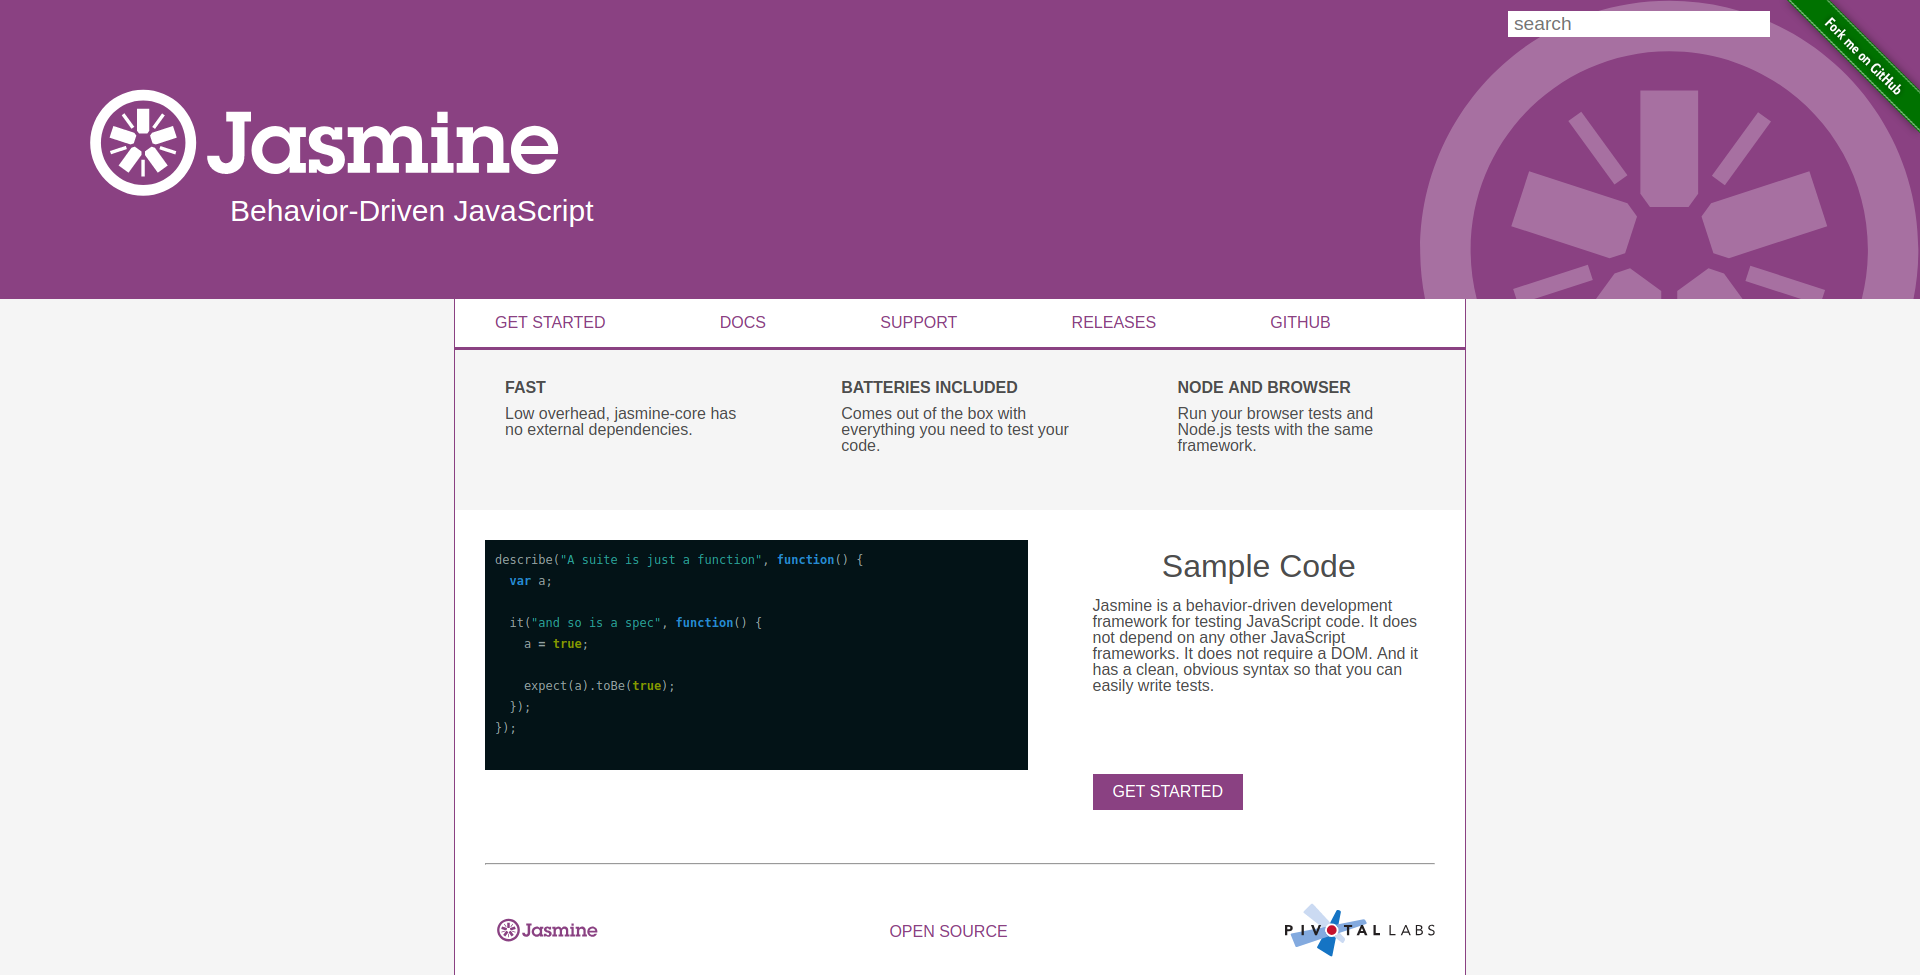Click the FAST feature heading
The image size is (1920, 975).
525,387
